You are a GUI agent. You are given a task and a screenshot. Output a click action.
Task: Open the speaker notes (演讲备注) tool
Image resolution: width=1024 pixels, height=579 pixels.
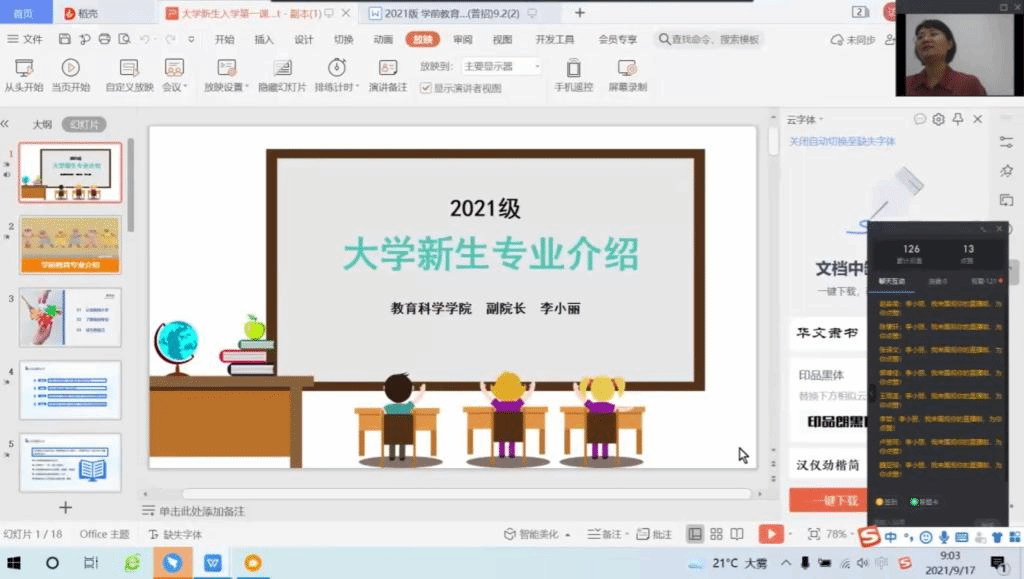pyautogui.click(x=387, y=75)
